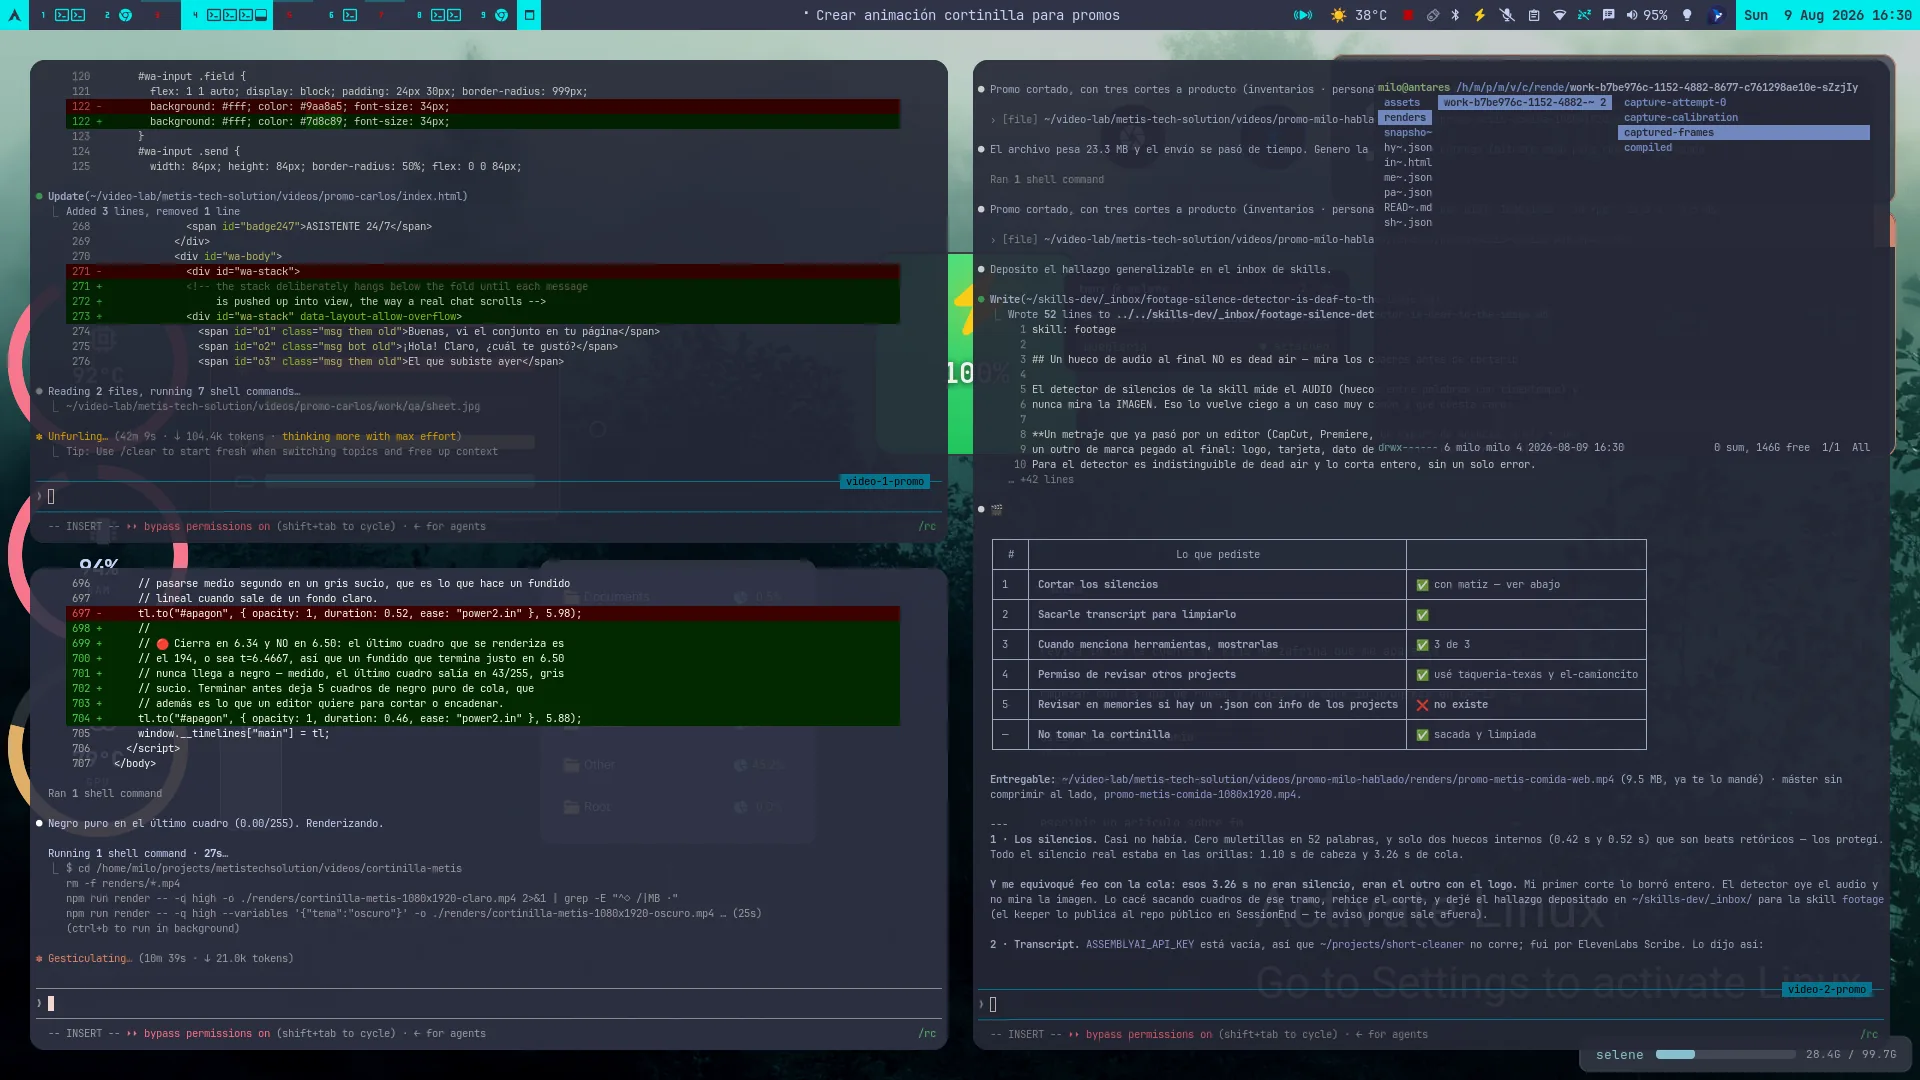Image resolution: width=1920 pixels, height=1080 pixels.
Task: Select the video-2-promo tmux label
Action: tap(1827, 990)
